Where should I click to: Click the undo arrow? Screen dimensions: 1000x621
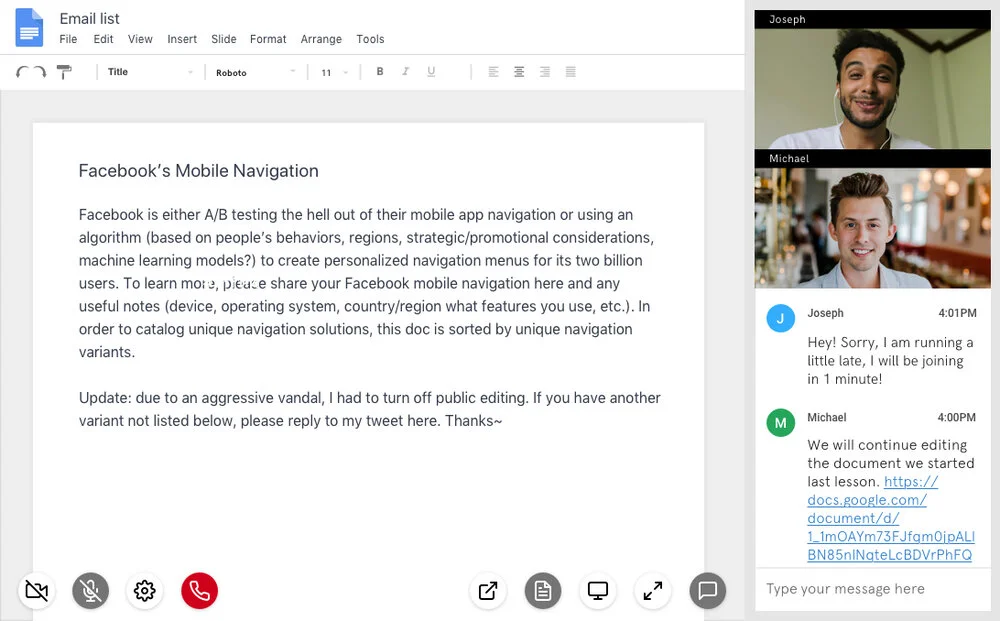22,72
